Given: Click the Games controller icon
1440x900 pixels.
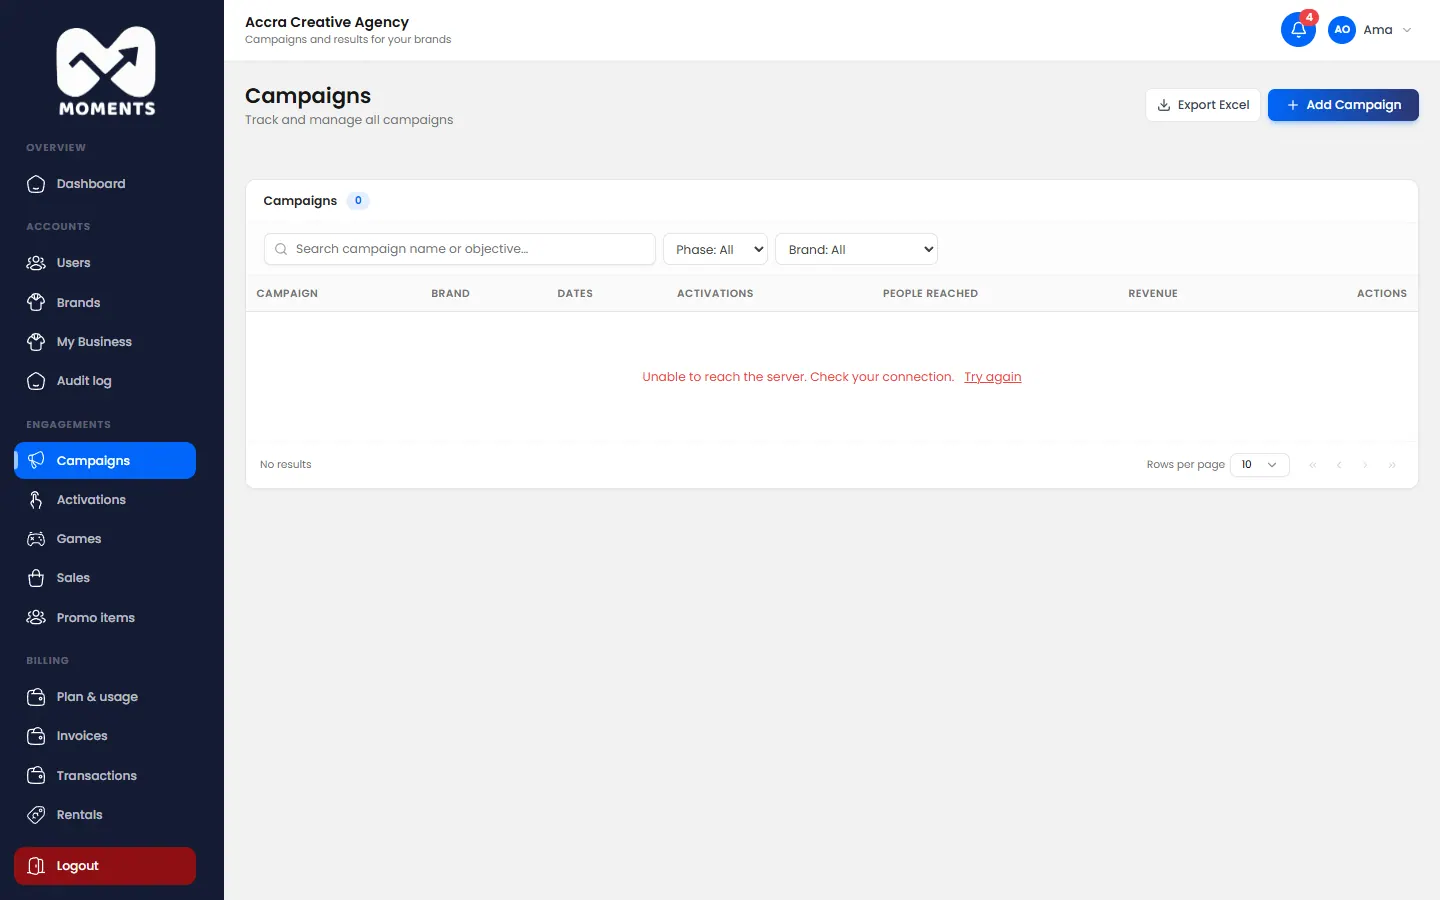Looking at the screenshot, I should point(36,539).
